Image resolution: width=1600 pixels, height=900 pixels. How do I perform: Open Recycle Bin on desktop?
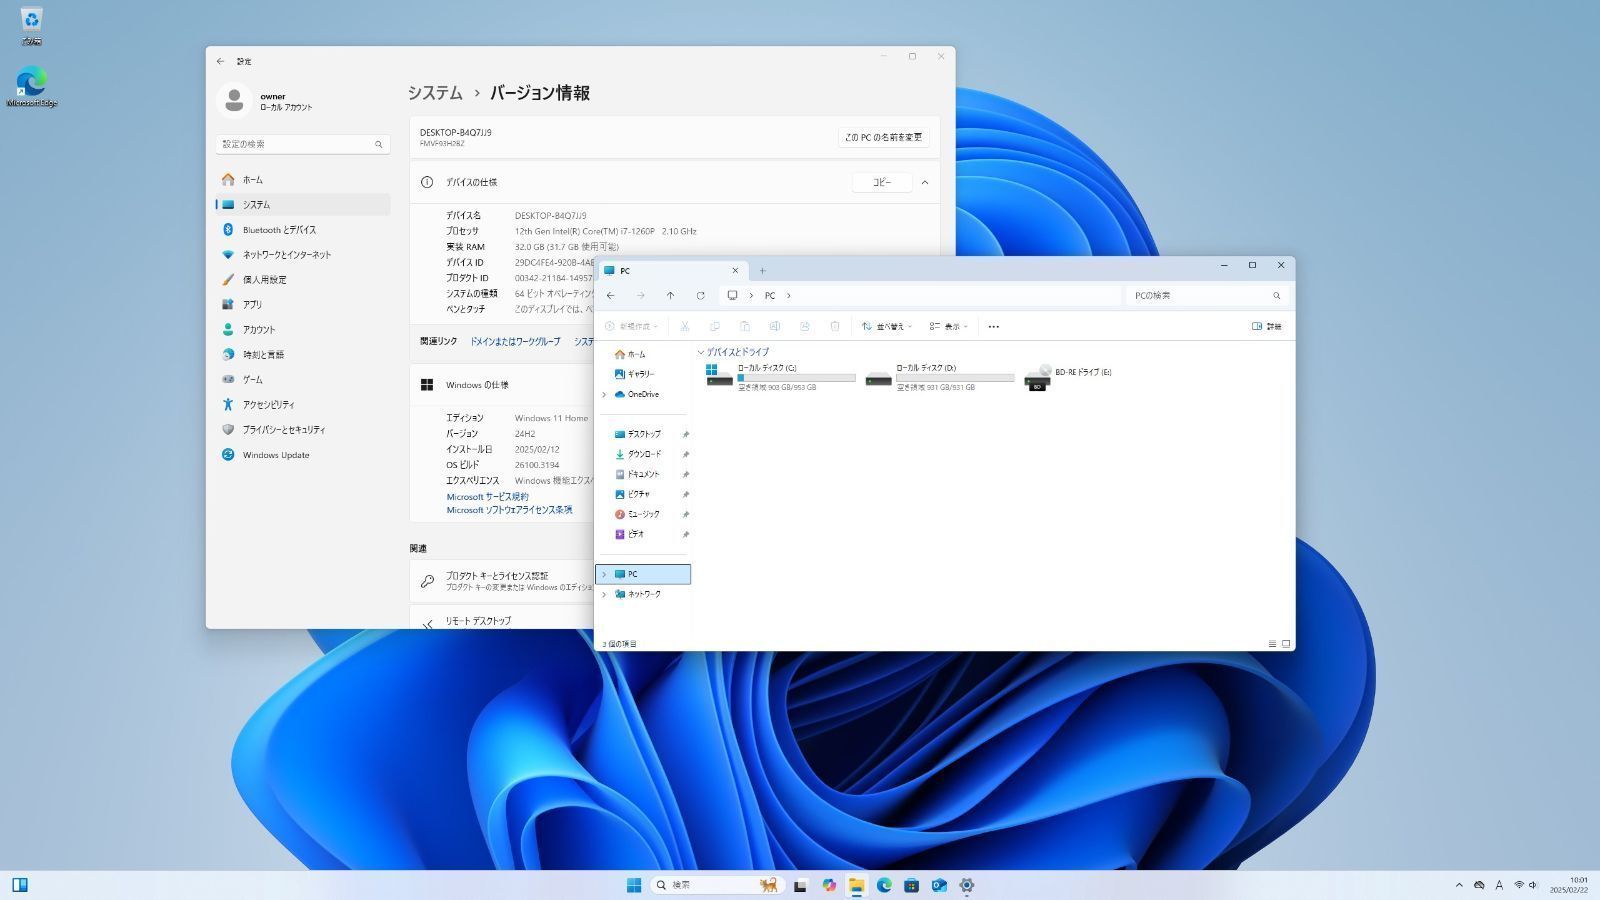[31, 24]
